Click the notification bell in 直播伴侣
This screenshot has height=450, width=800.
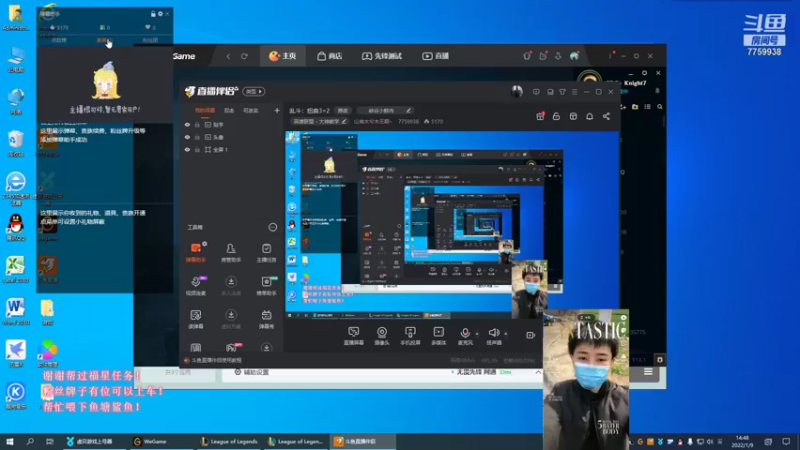(589, 116)
